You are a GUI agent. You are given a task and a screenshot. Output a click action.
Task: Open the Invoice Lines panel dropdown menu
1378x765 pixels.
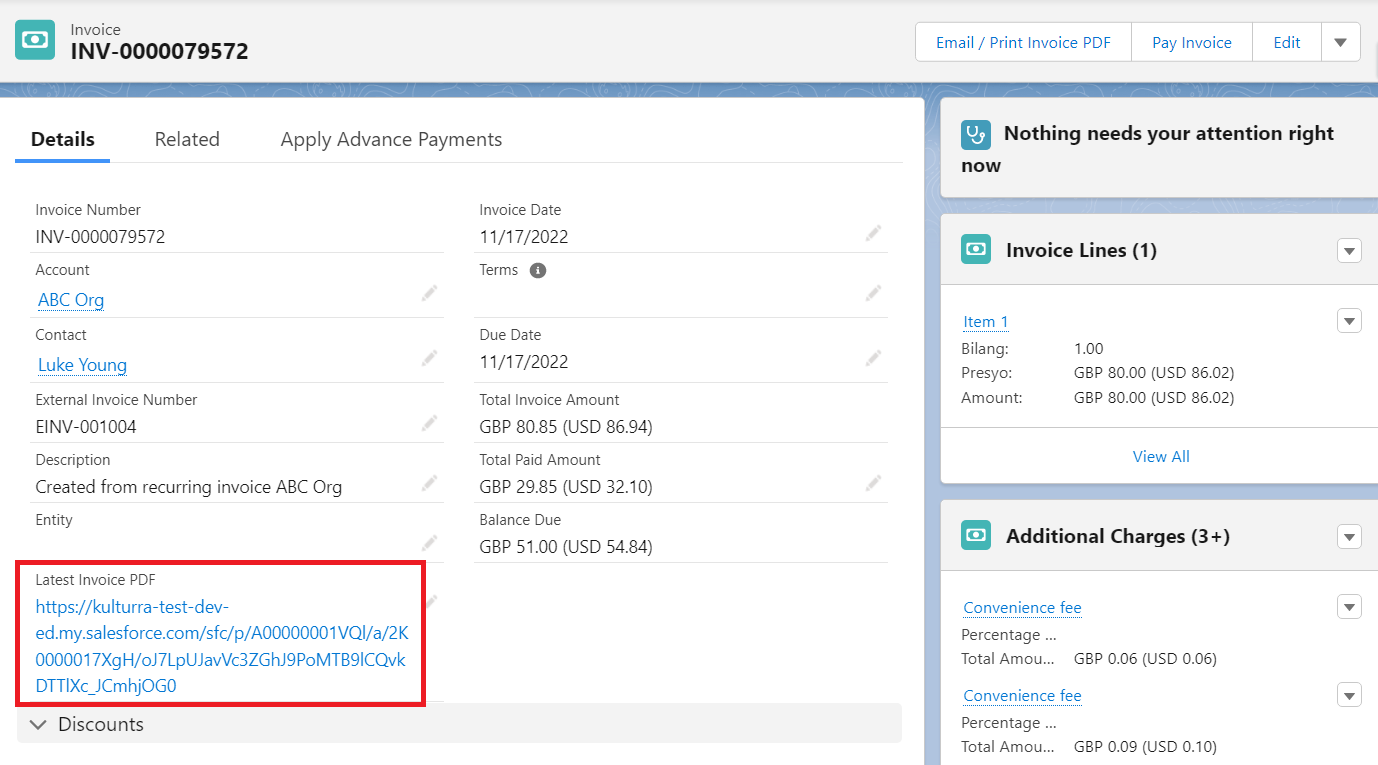pyautogui.click(x=1349, y=251)
